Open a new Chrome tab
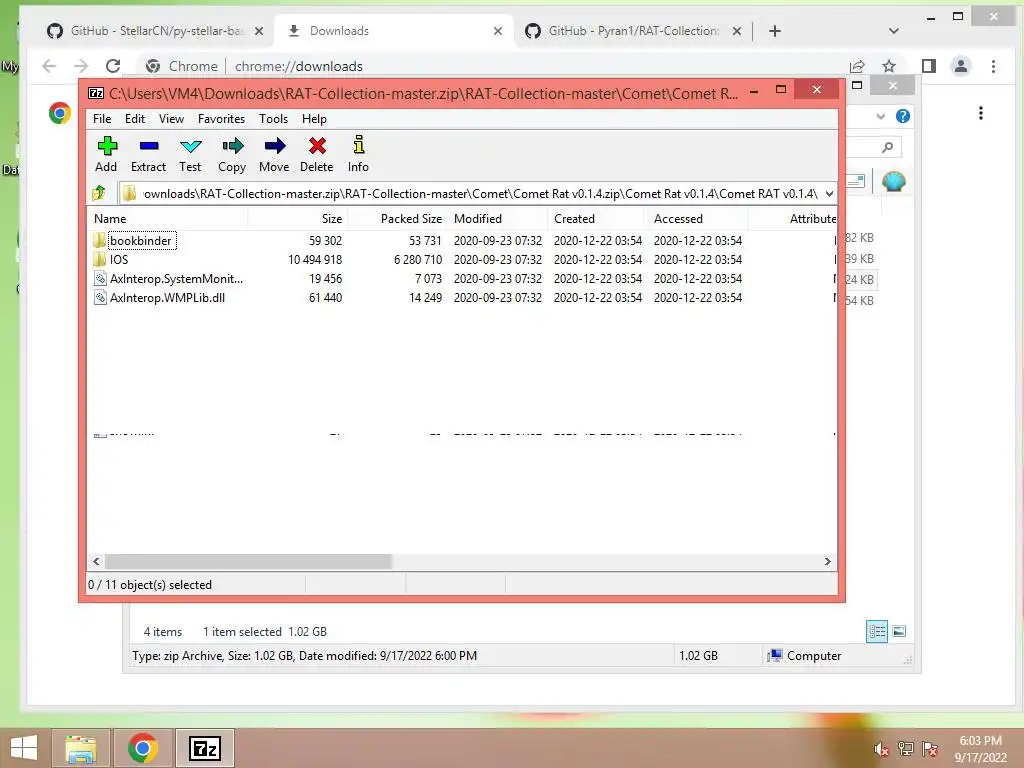Screen dimensions: 1024x768 pyautogui.click(x=775, y=31)
